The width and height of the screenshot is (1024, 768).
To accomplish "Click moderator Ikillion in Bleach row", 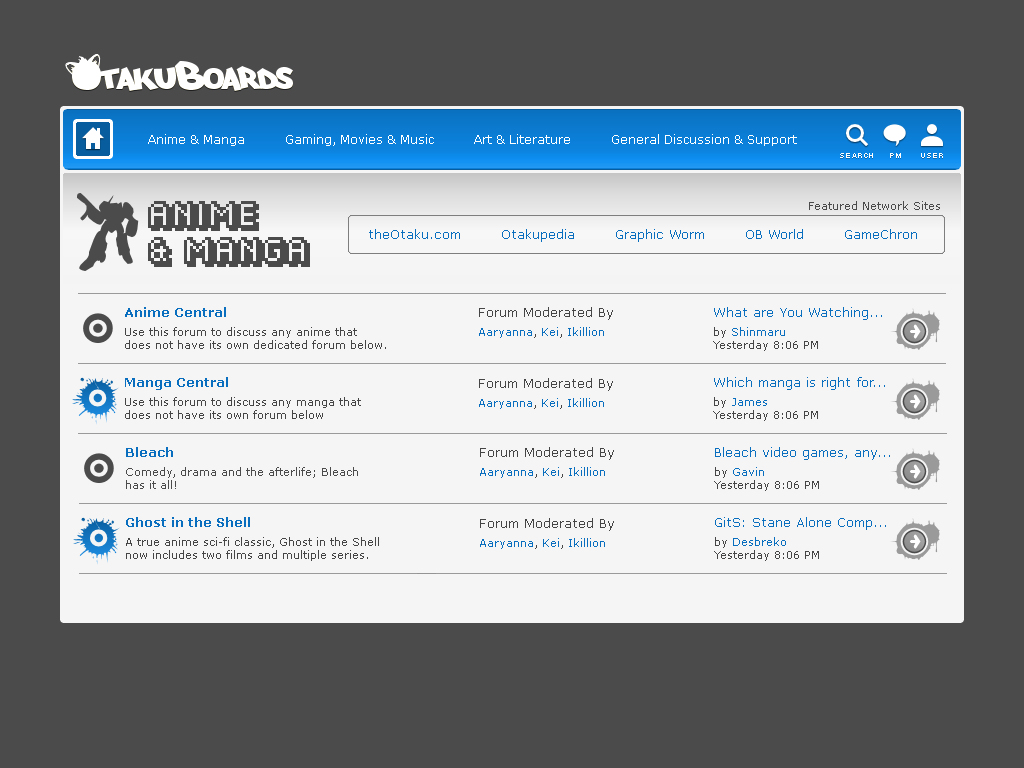I will pos(587,472).
